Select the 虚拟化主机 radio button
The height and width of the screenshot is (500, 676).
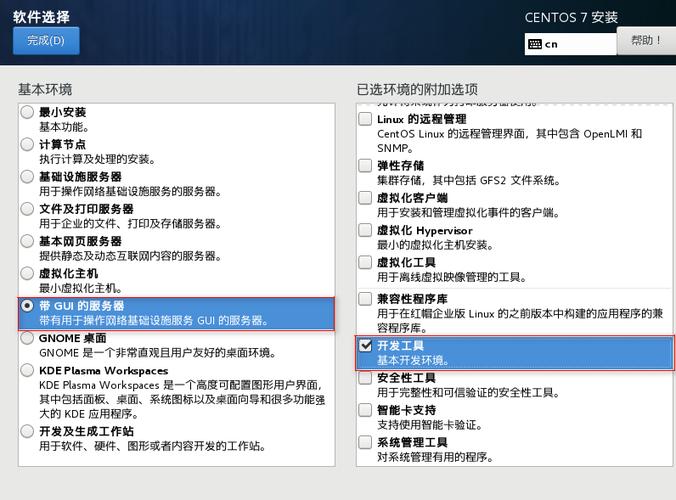(x=27, y=273)
